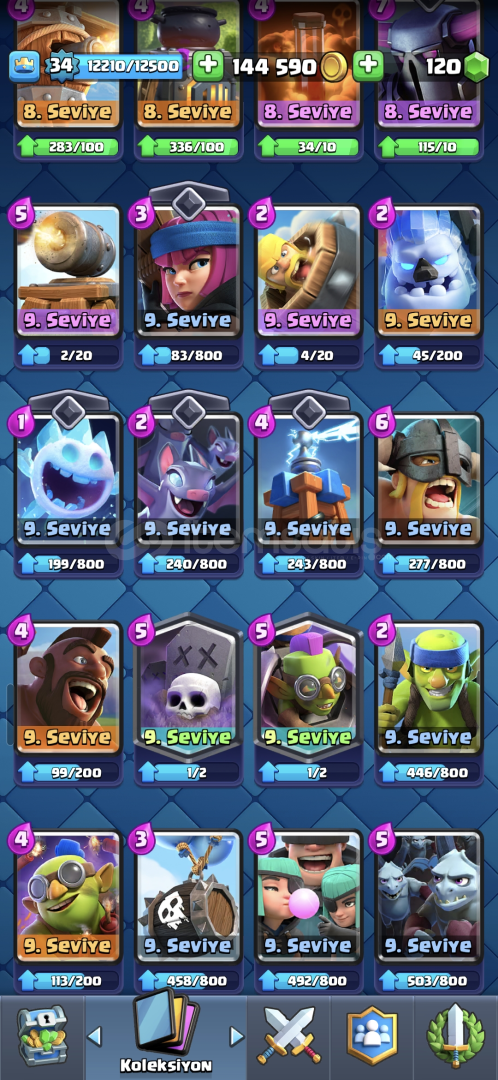Select the Hog Rider card
This screenshot has height=1080, width=498.
pos(68,691)
